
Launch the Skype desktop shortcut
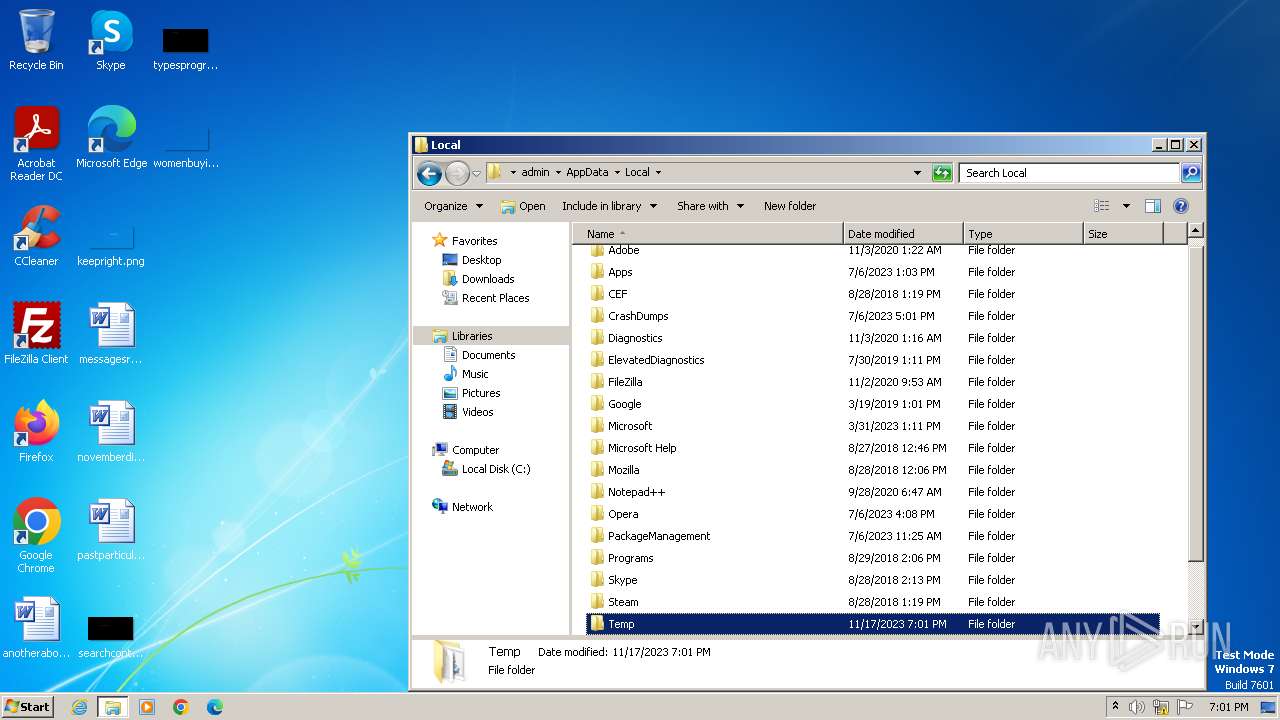(110, 40)
